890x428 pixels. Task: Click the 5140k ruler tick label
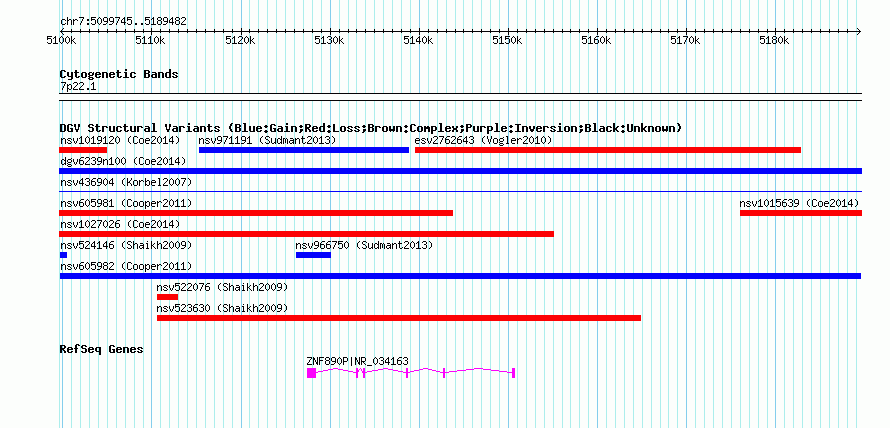click(418, 41)
